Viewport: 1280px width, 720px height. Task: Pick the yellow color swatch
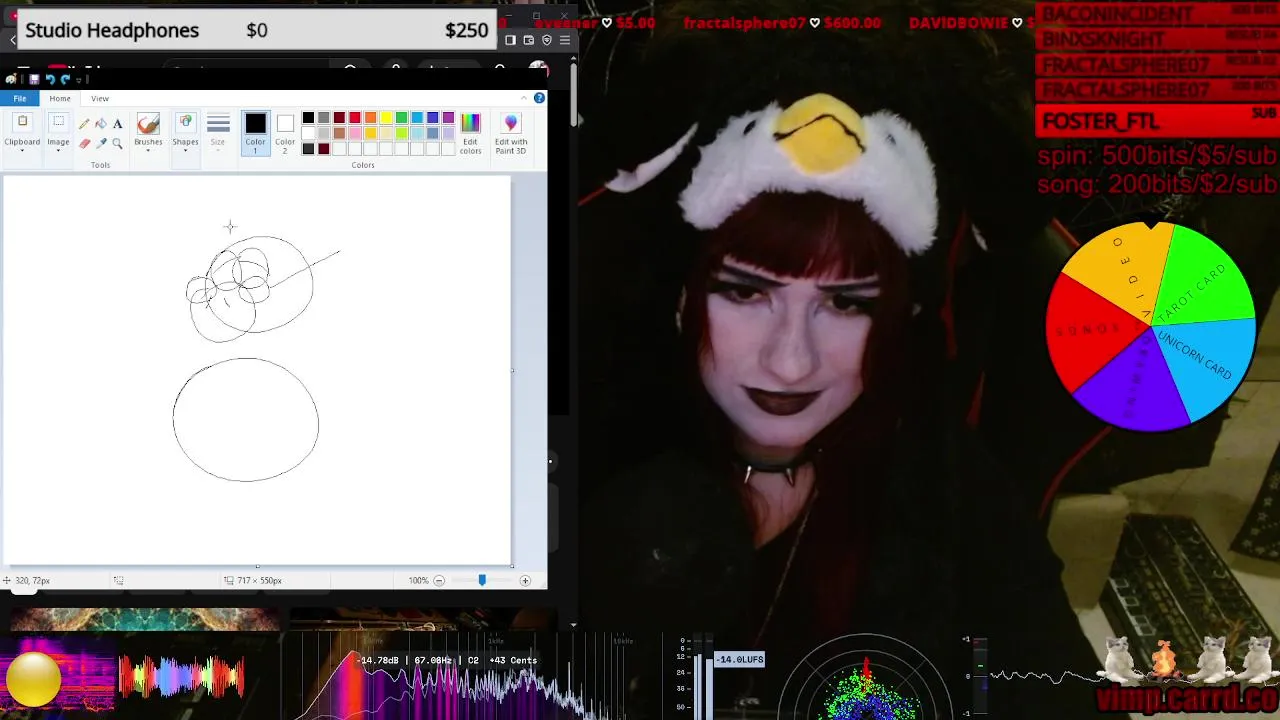[x=386, y=118]
